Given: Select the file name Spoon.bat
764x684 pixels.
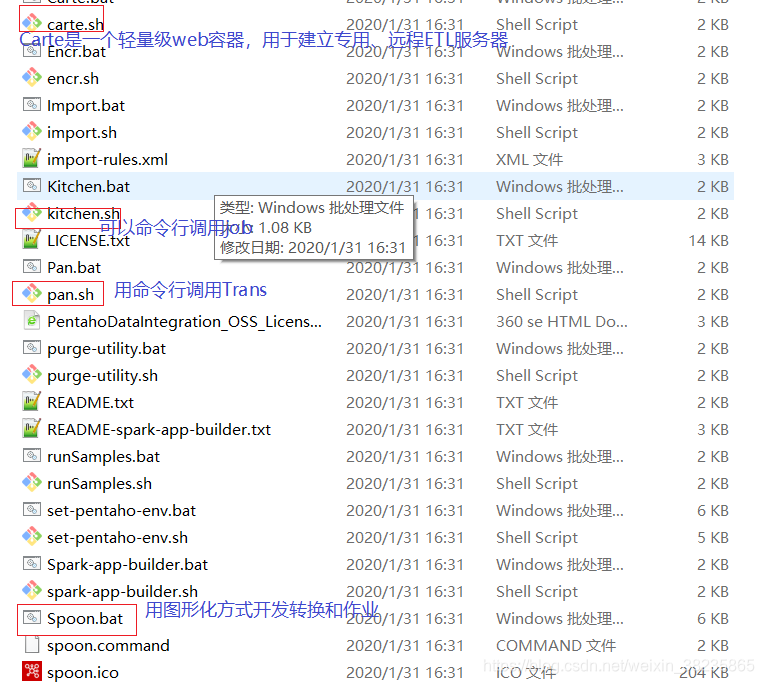Looking at the screenshot, I should [x=85, y=619].
